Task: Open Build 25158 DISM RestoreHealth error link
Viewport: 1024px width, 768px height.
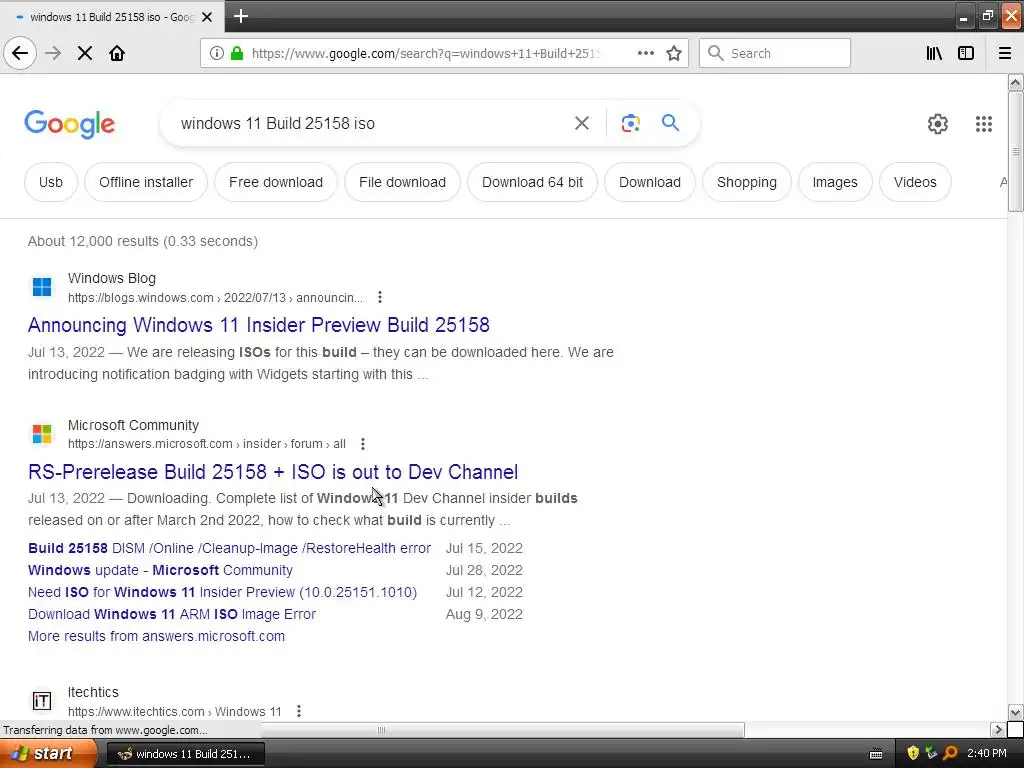Action: (x=229, y=548)
